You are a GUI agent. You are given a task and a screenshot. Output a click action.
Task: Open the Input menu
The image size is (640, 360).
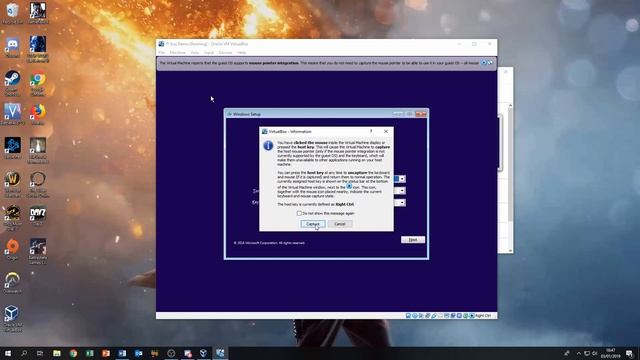pos(209,53)
